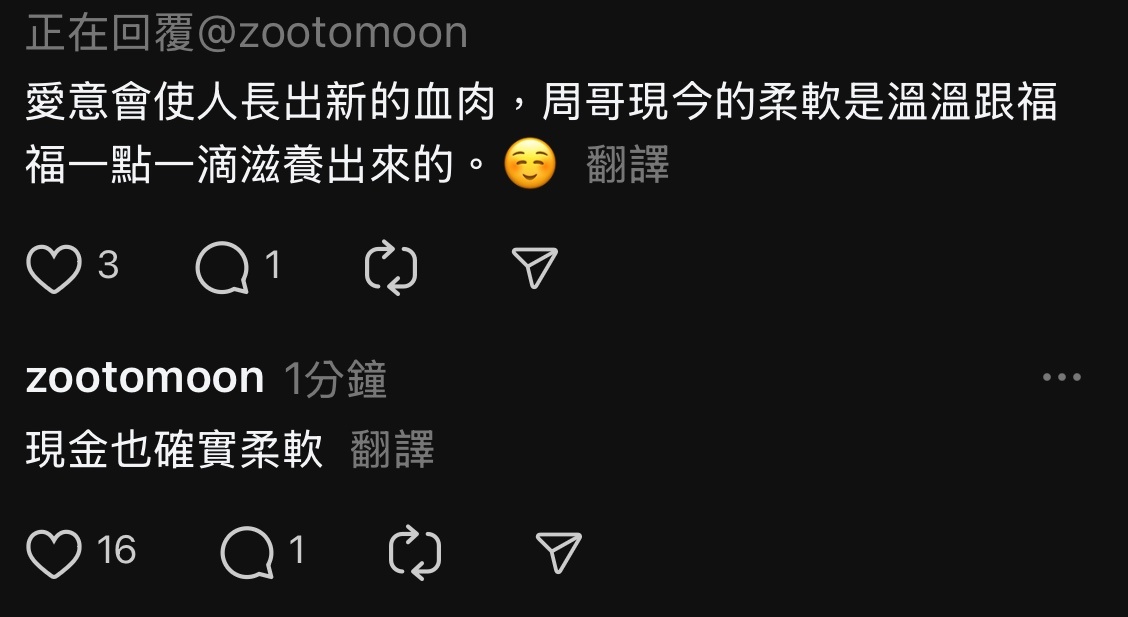Screen dimensions: 1128x617
Task: Translate the first post with 翻譯
Action: 627,165
